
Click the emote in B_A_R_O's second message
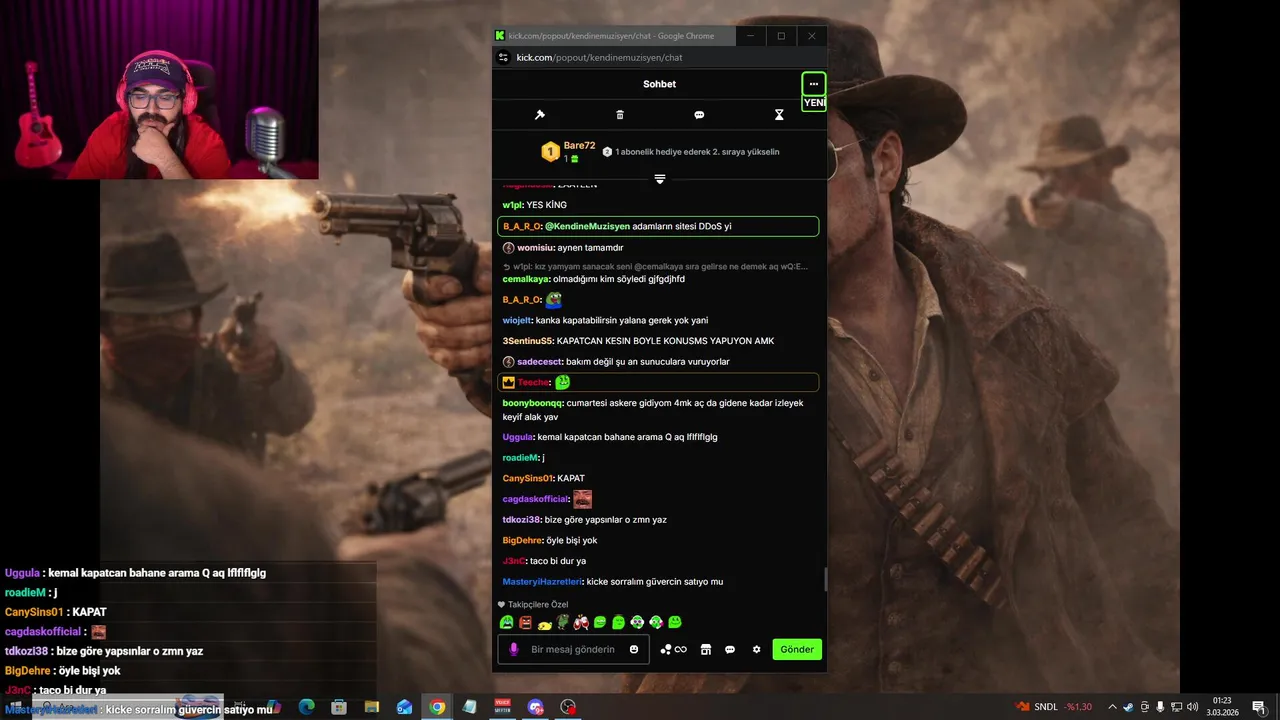553,299
